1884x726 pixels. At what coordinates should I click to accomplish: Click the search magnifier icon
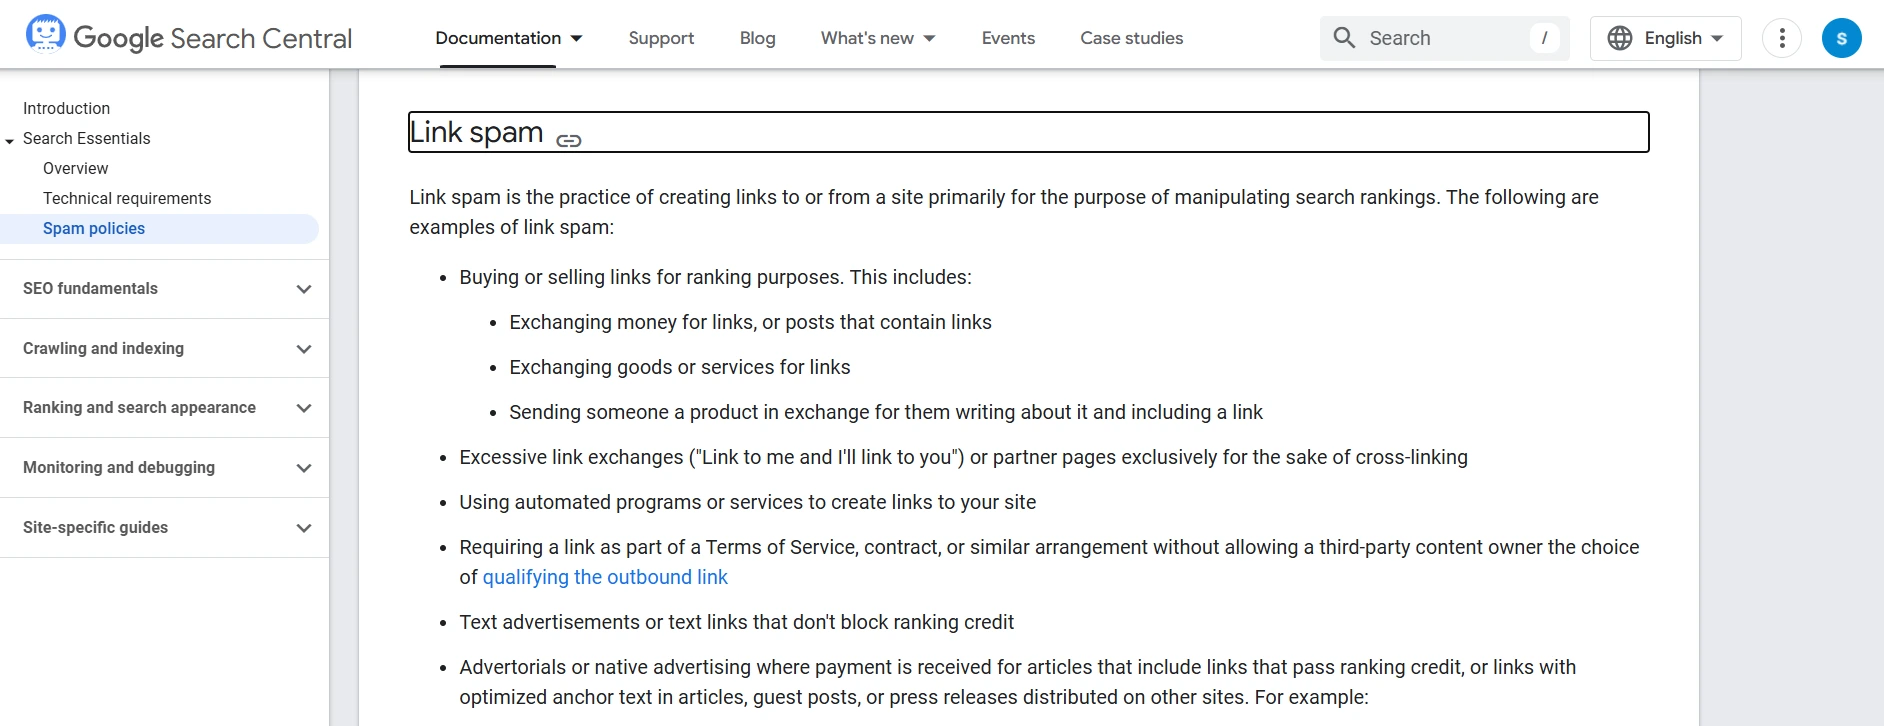(1344, 37)
